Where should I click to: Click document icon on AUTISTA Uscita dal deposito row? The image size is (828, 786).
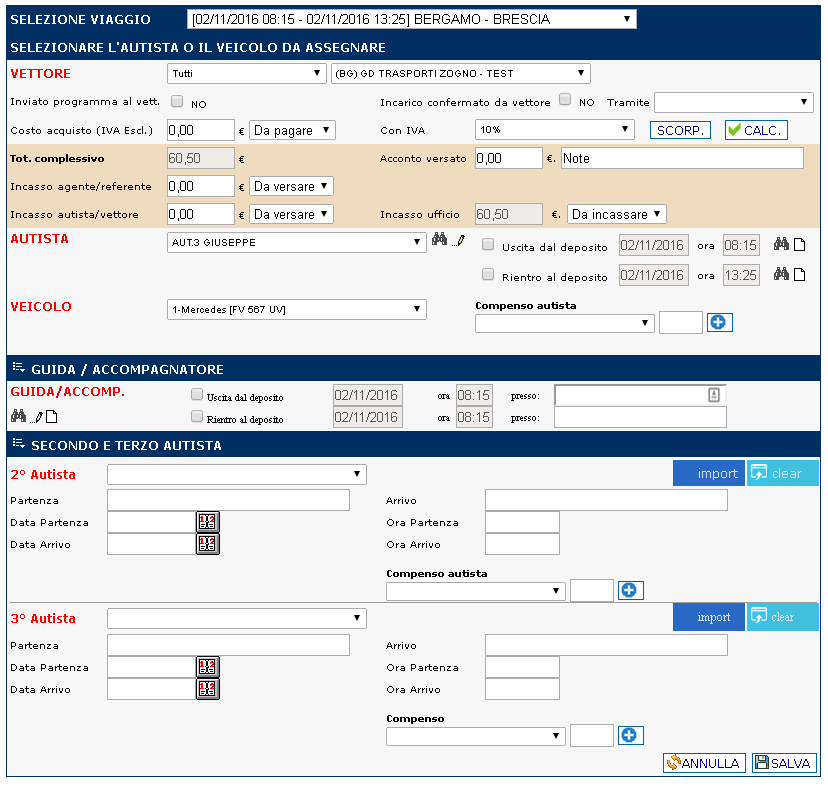(x=799, y=245)
